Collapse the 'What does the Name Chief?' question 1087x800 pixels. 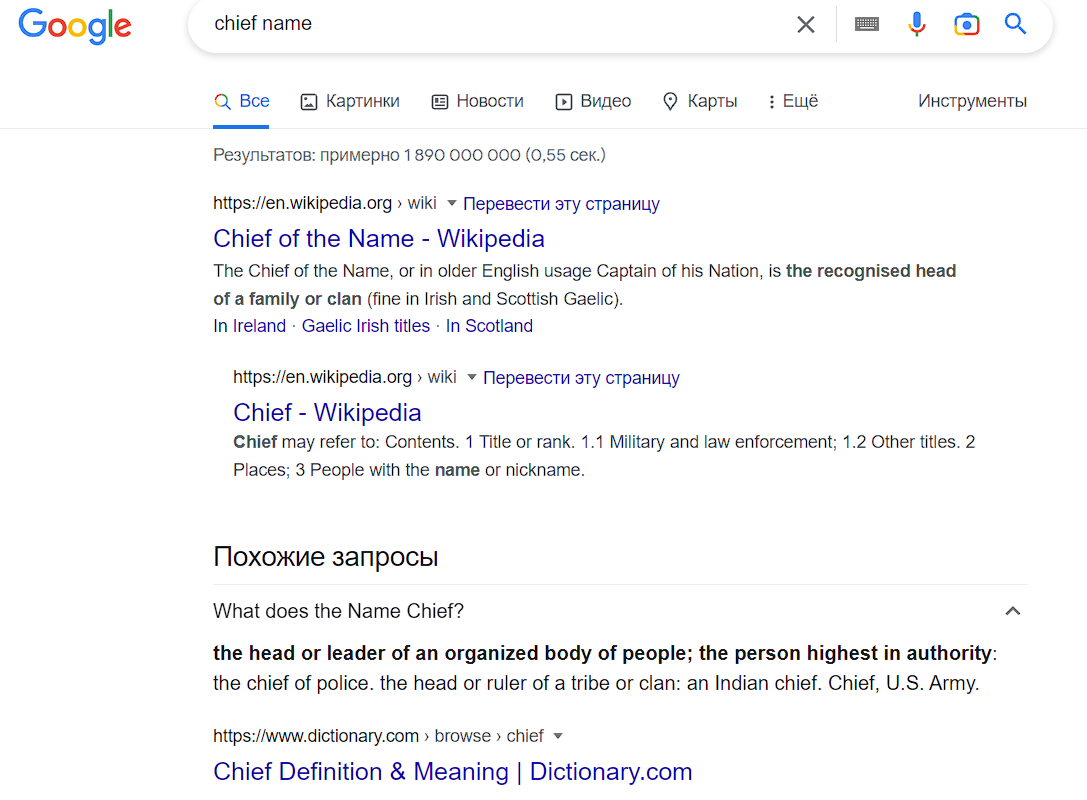(1013, 611)
